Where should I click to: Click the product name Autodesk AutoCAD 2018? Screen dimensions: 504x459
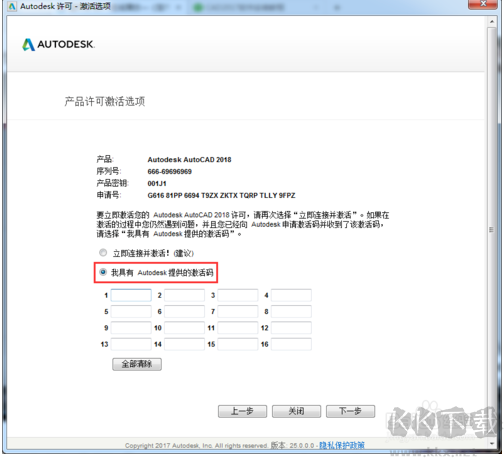189,160
